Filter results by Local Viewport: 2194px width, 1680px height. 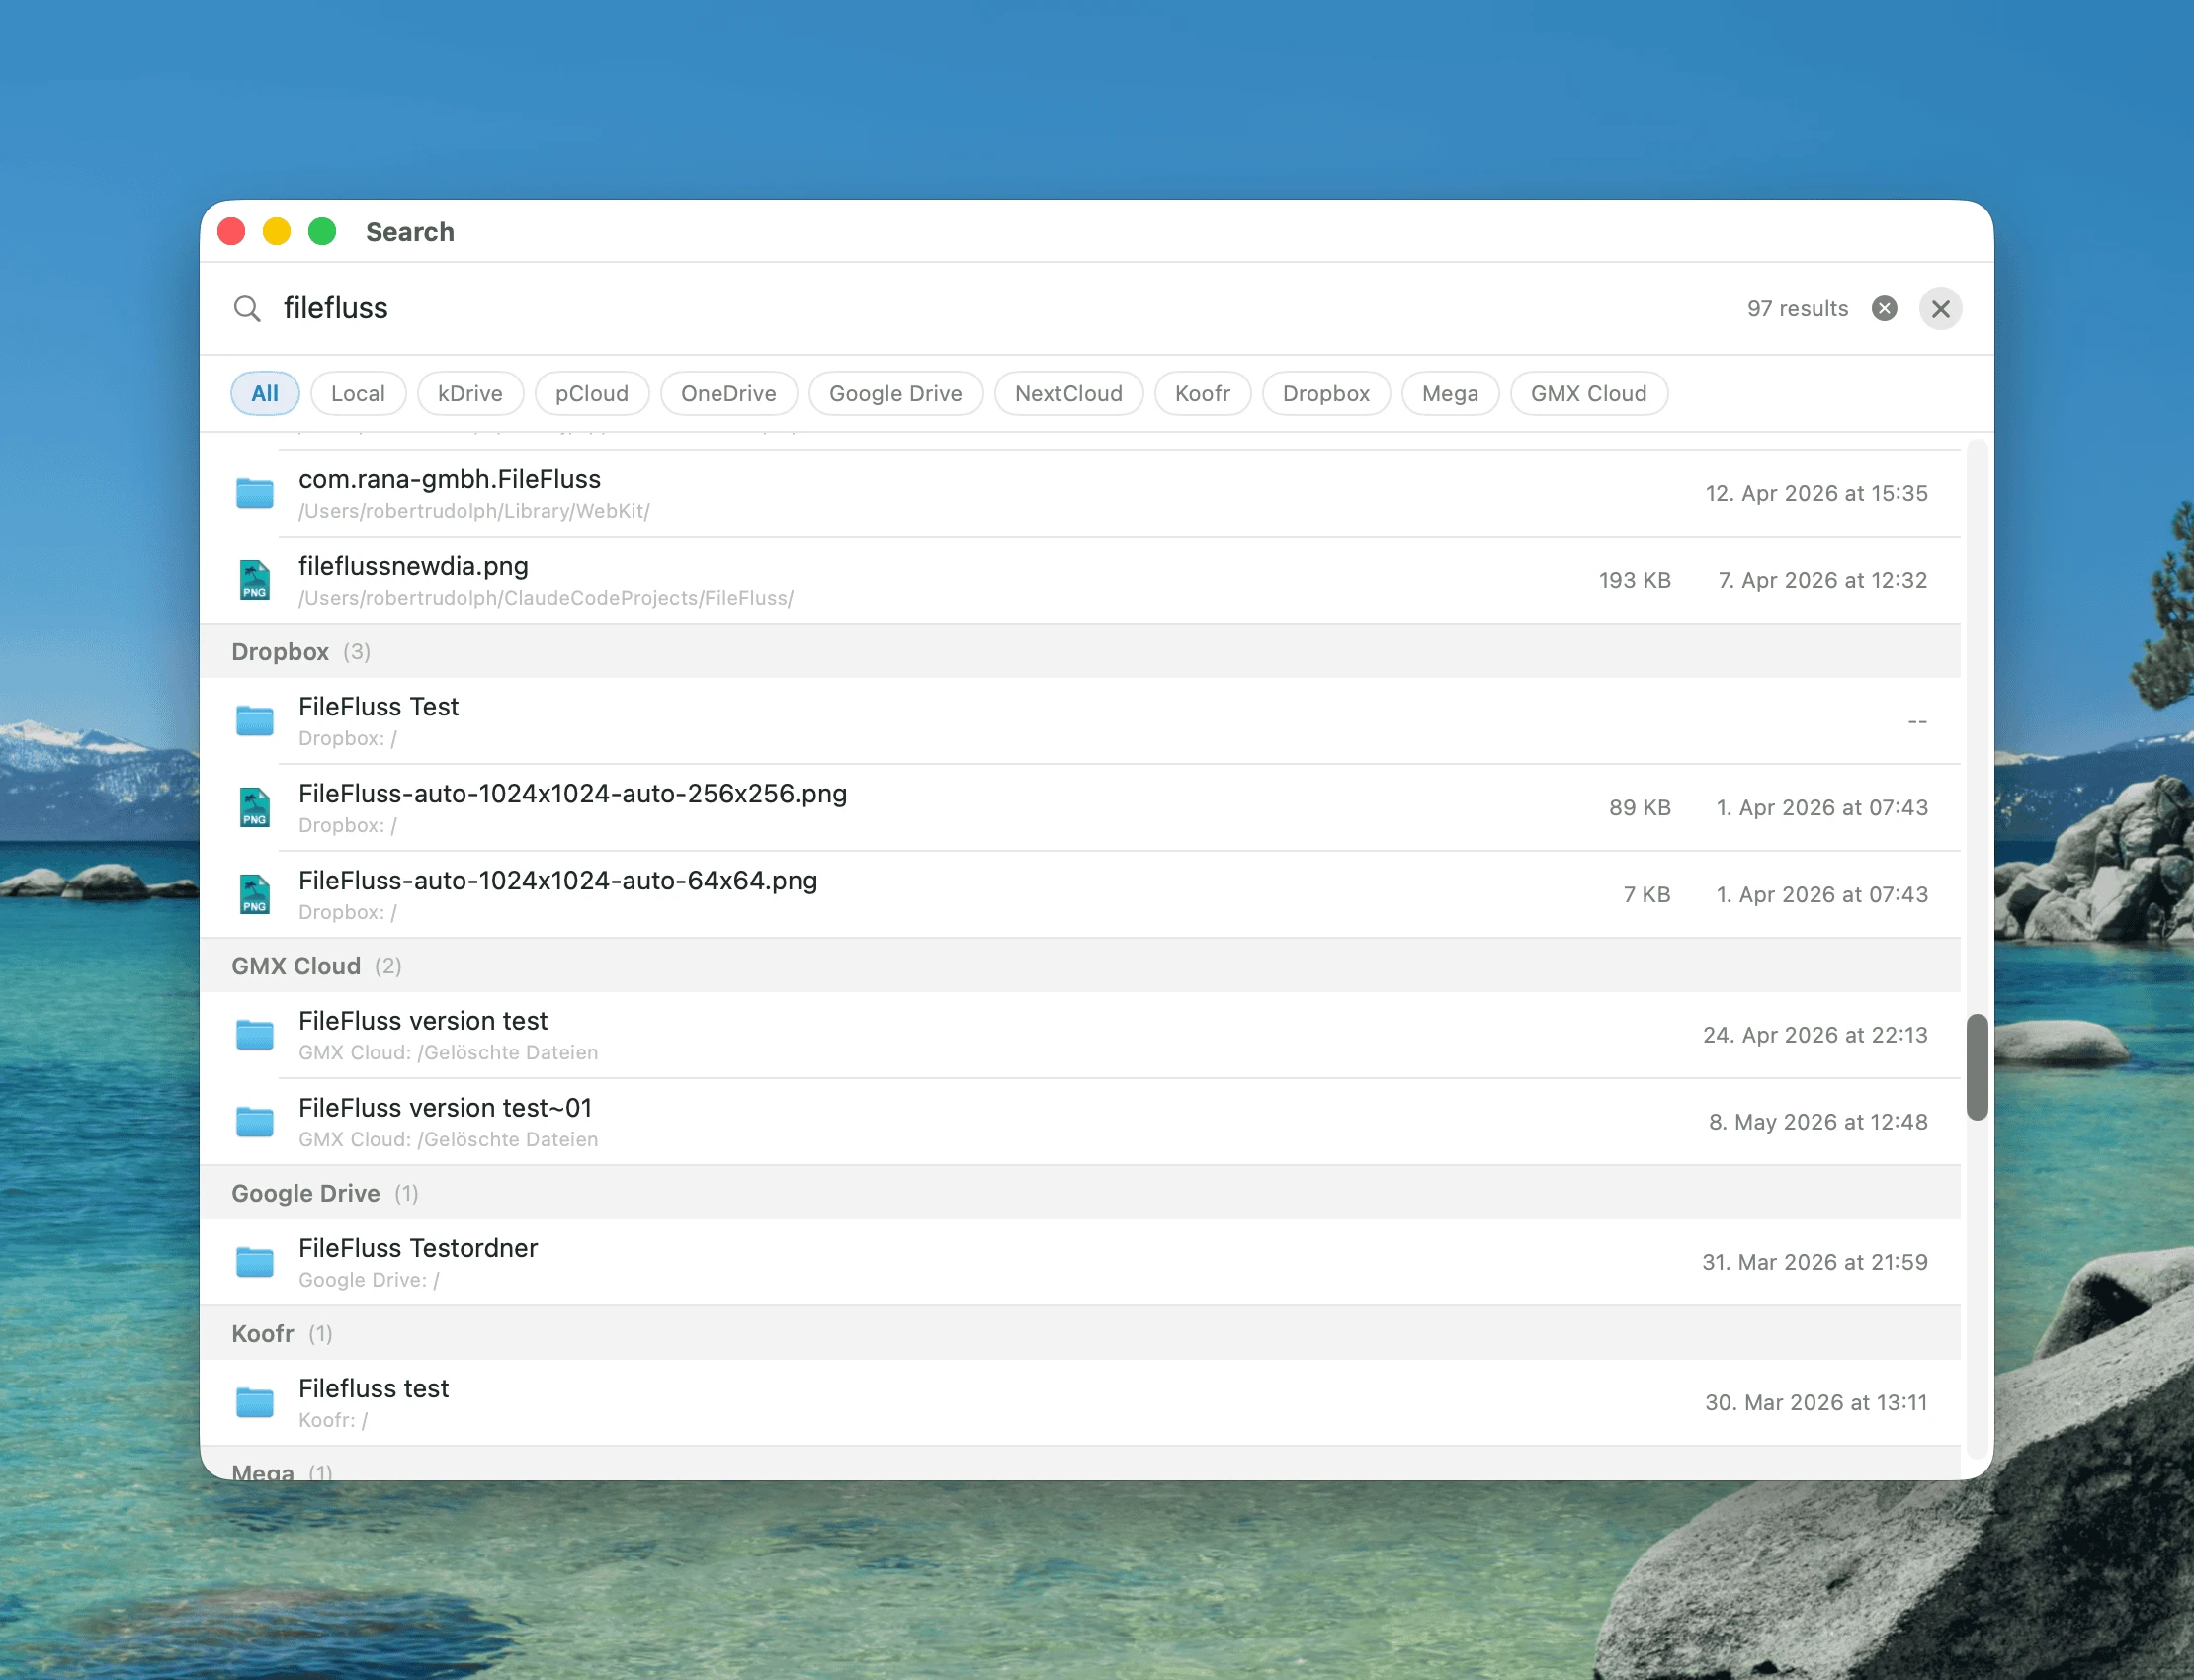358,393
